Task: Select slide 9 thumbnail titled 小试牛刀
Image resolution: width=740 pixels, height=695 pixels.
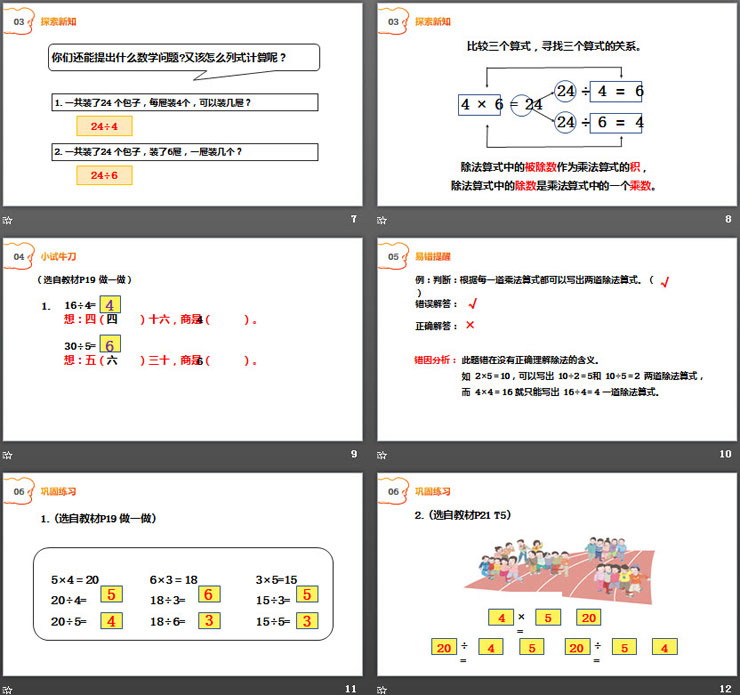Action: (183, 339)
